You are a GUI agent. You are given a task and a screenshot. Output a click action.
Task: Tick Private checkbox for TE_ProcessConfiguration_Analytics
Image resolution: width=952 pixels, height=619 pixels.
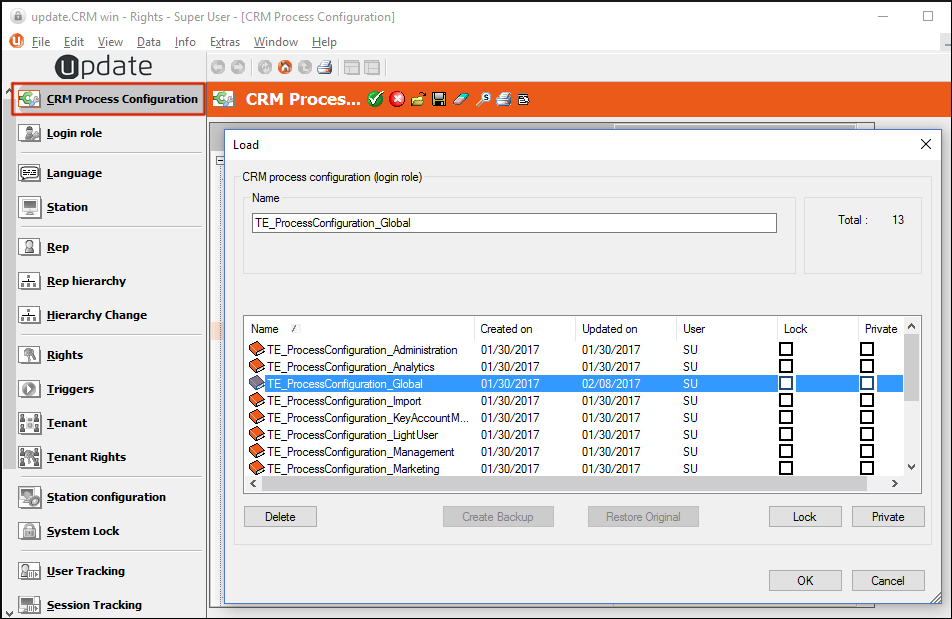pos(867,366)
